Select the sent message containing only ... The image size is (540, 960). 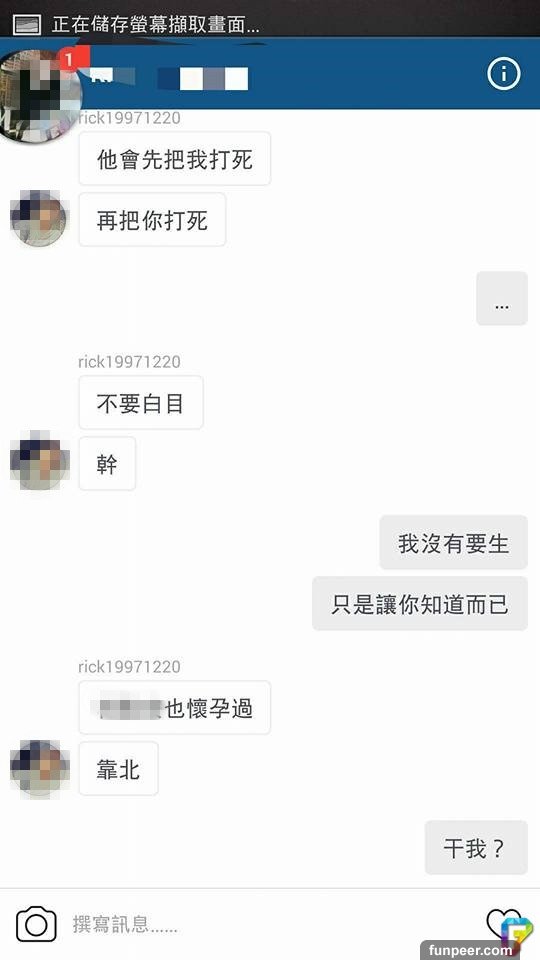502,299
